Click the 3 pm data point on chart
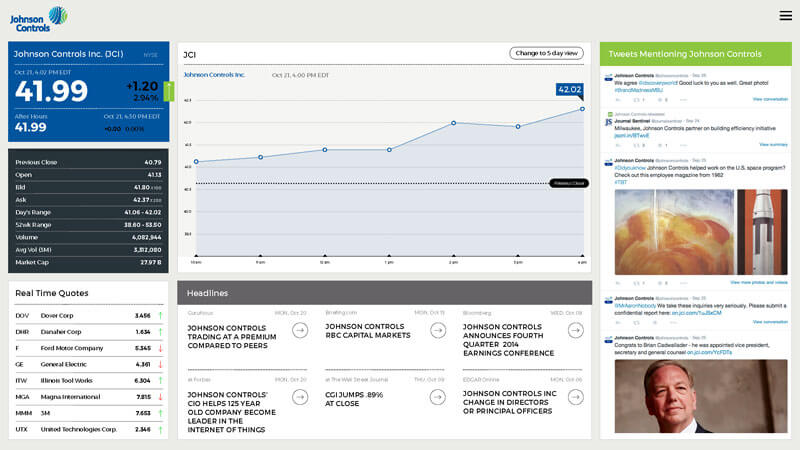800x450 pixels. pyautogui.click(x=518, y=127)
